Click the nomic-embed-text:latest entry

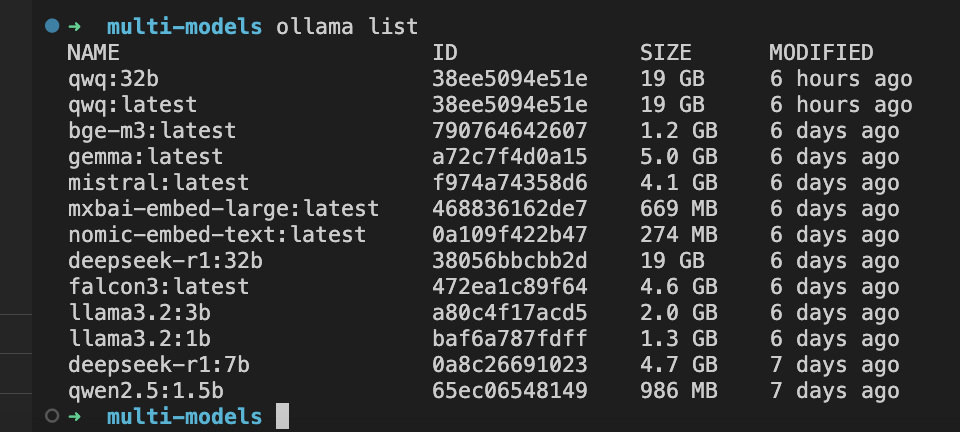tap(217, 234)
